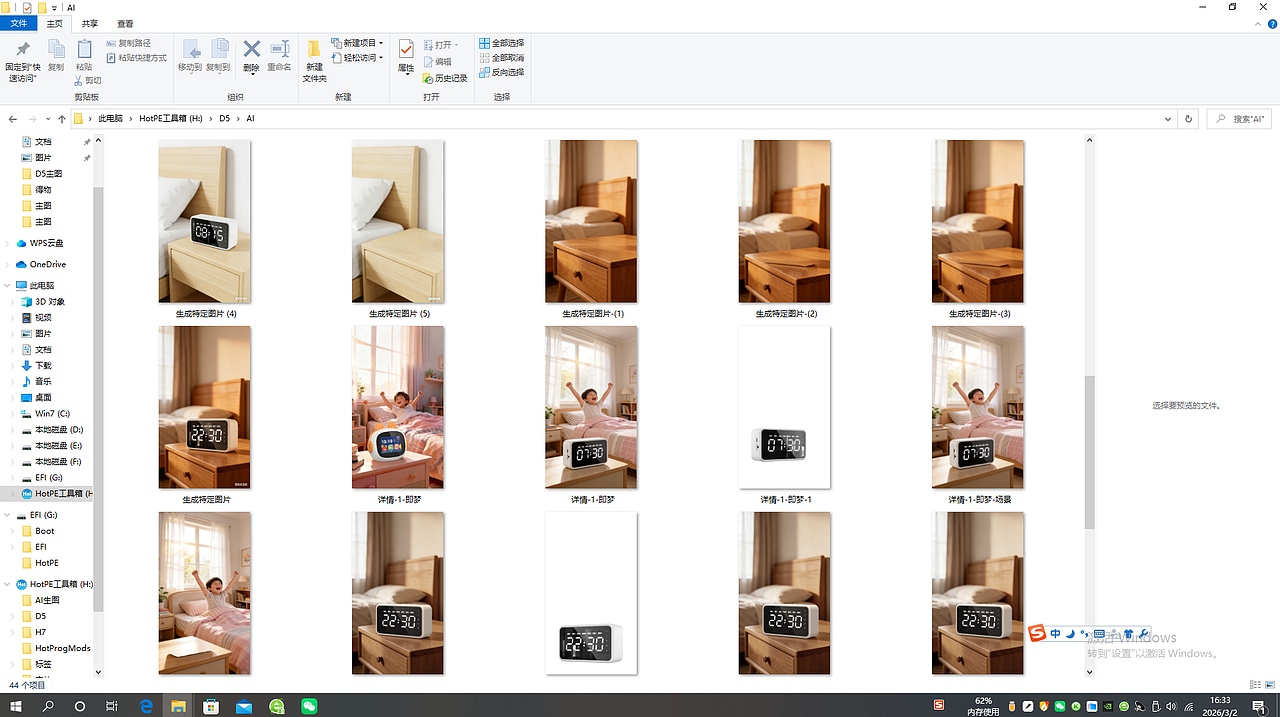Click the Paste (粘贴) ribbon icon

[84, 49]
